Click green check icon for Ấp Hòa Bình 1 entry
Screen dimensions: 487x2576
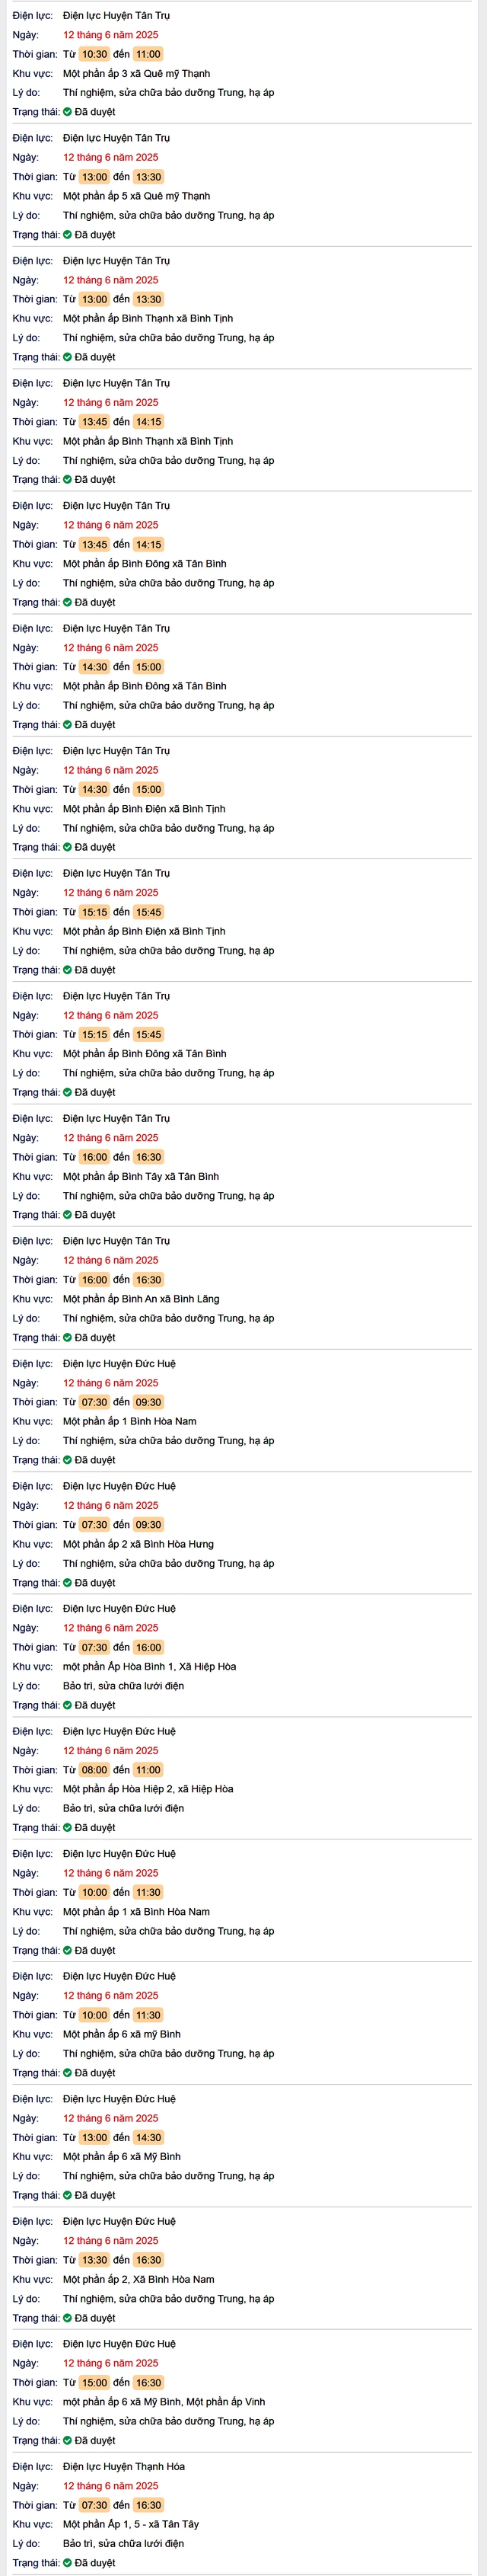click(x=68, y=1705)
